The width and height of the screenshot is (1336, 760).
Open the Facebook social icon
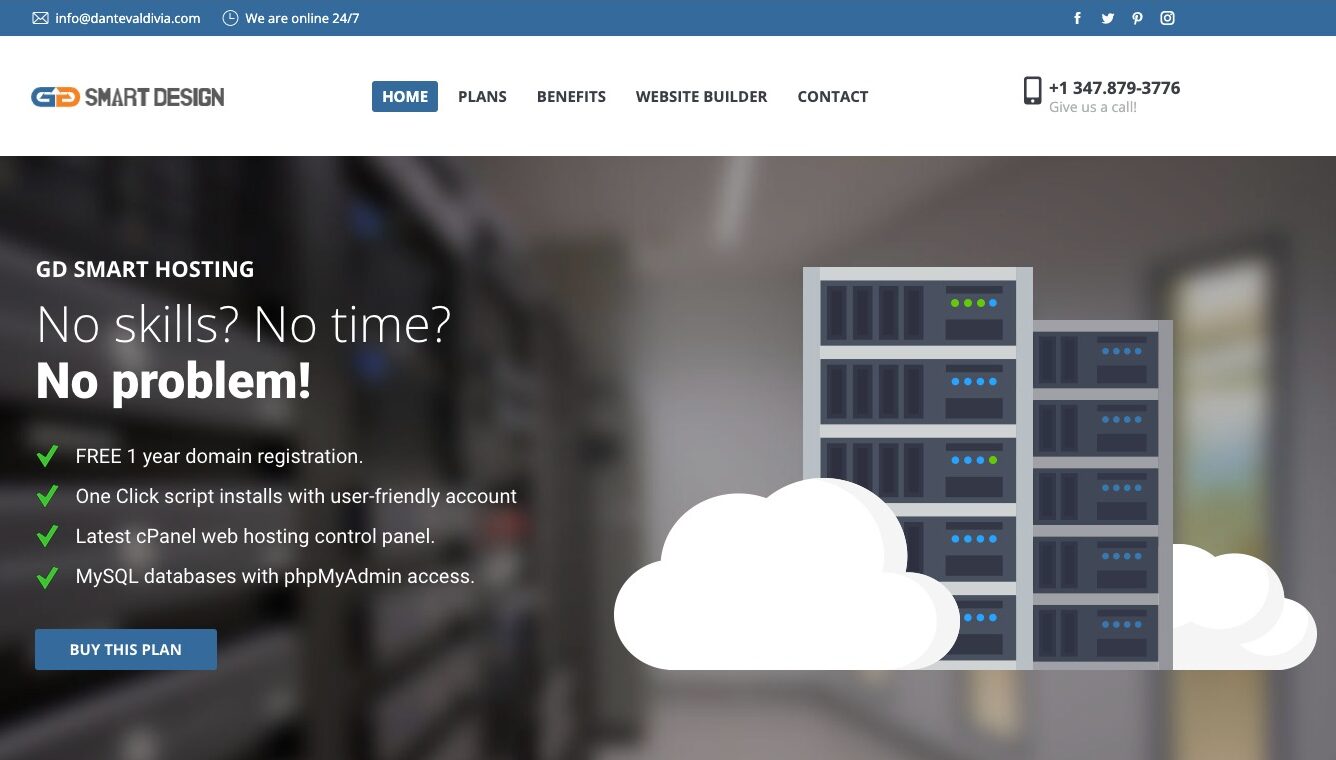coord(1077,18)
